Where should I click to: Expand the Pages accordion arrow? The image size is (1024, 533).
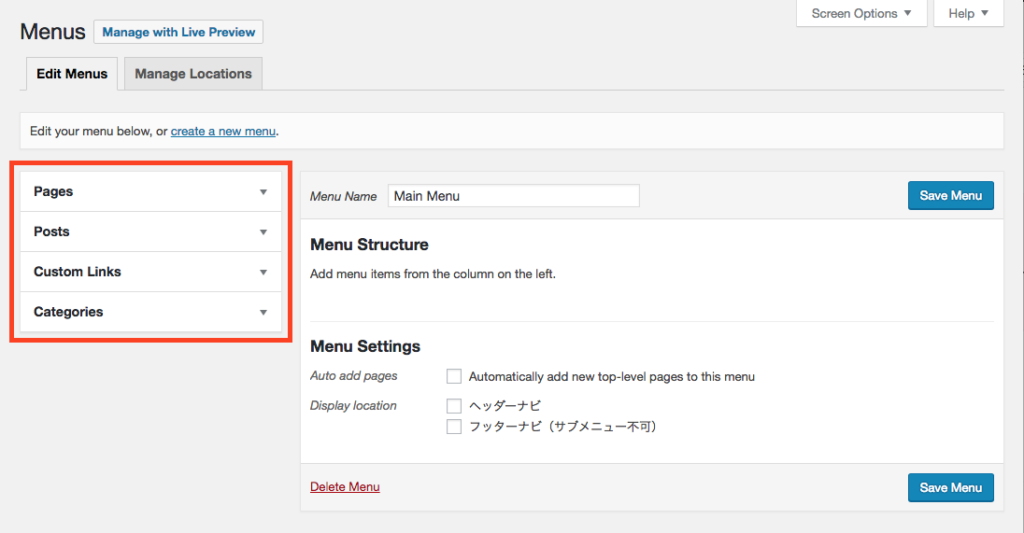click(263, 192)
